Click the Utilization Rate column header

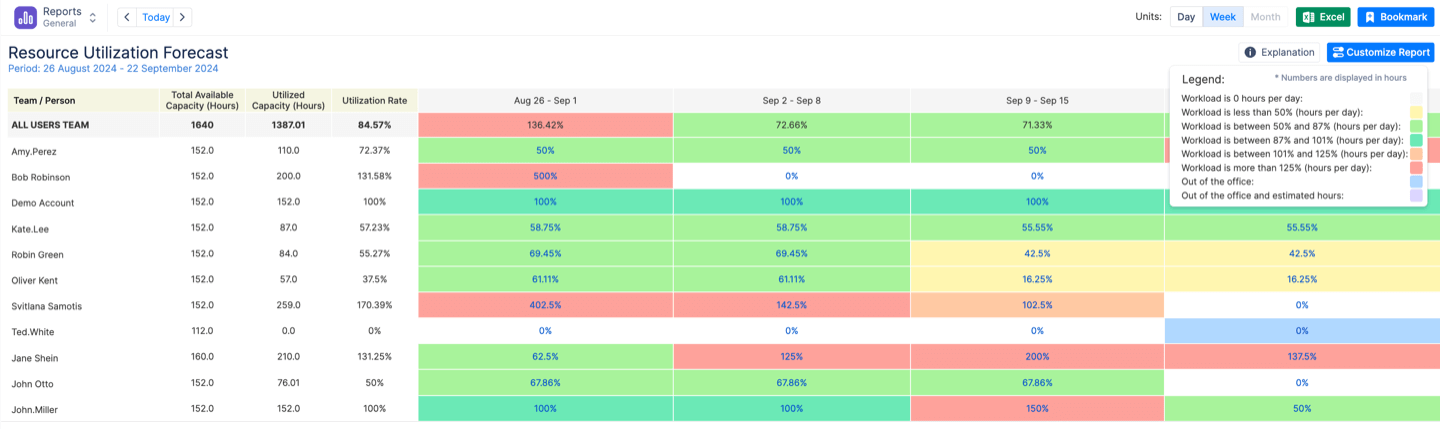click(374, 100)
